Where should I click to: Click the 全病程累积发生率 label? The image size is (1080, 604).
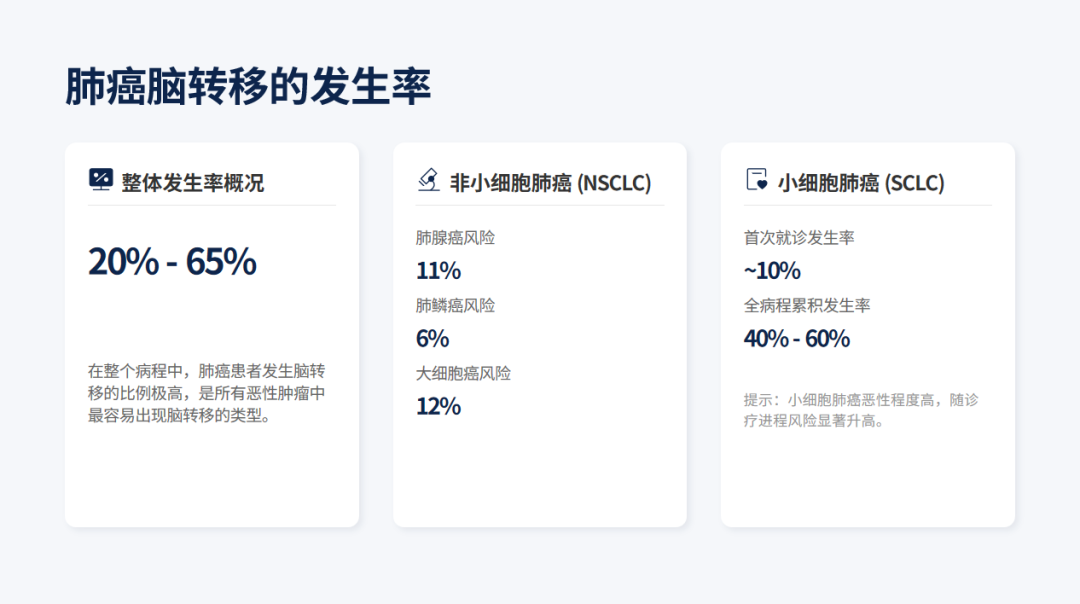click(807, 306)
